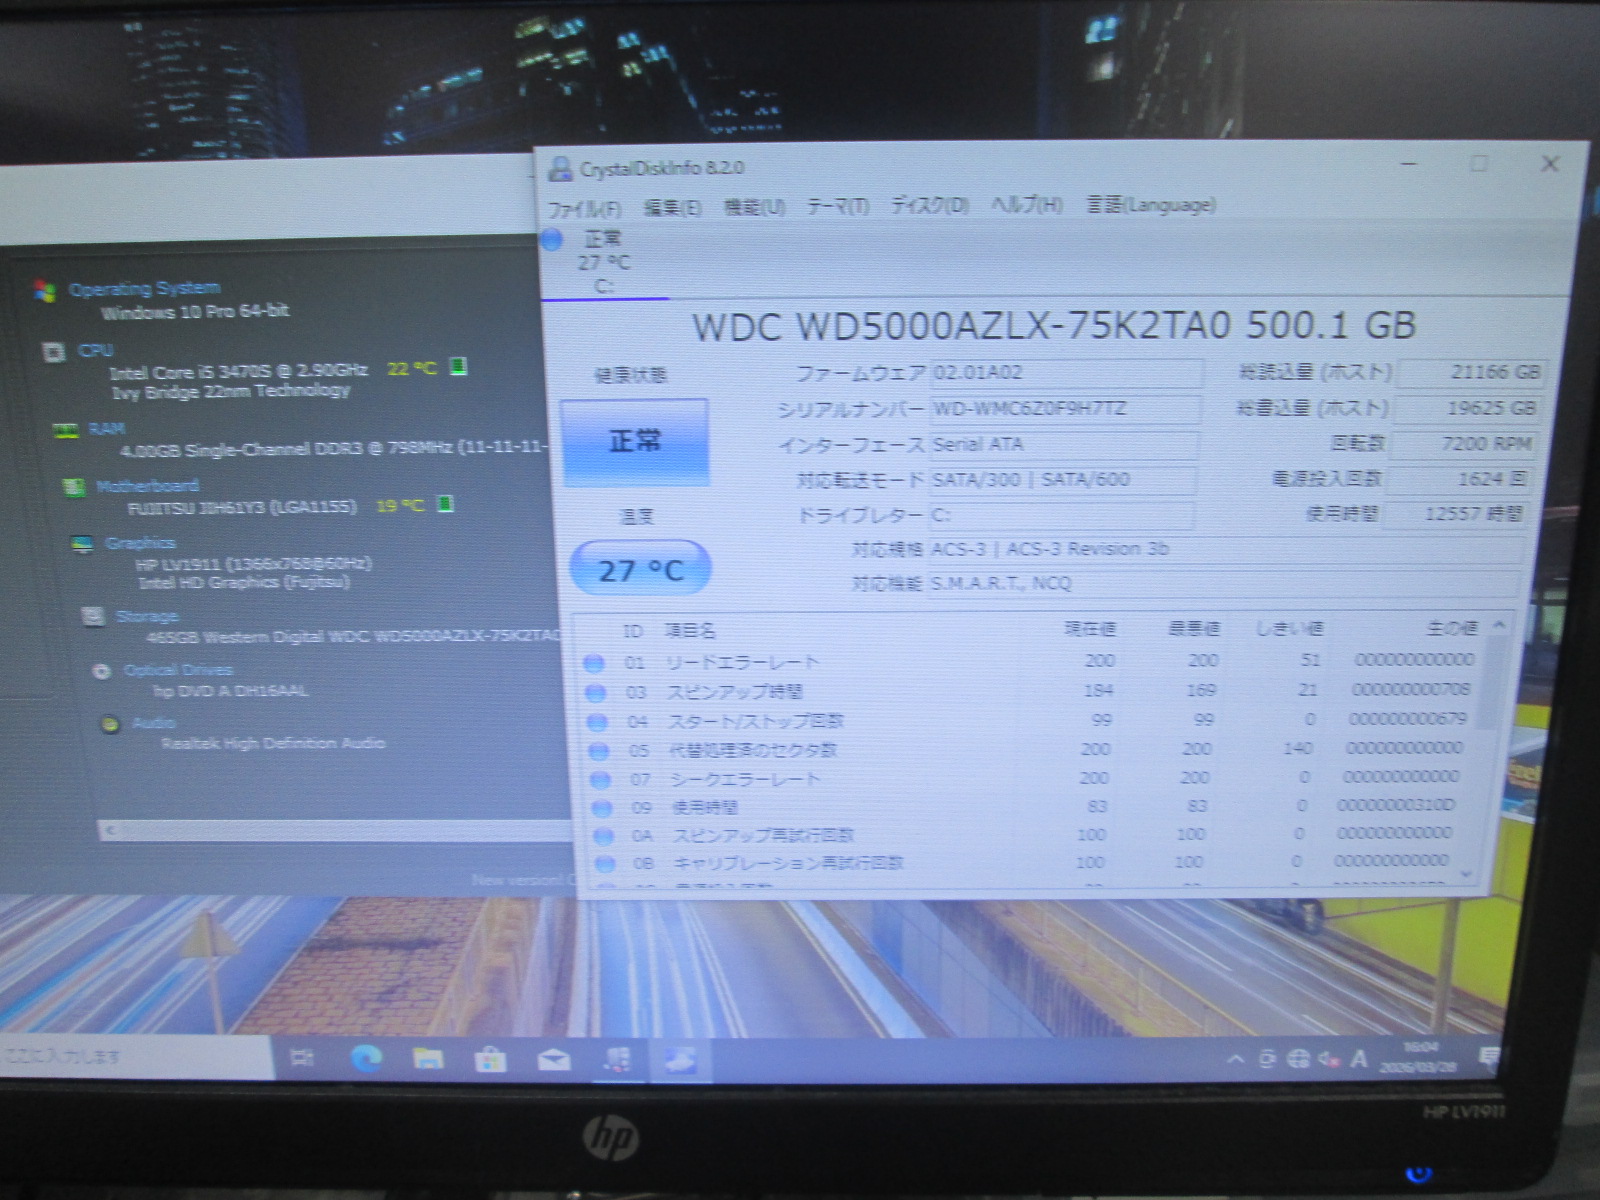The height and width of the screenshot is (1200, 1600).
Task: Open the 機能(U) menu
Action: [754, 207]
